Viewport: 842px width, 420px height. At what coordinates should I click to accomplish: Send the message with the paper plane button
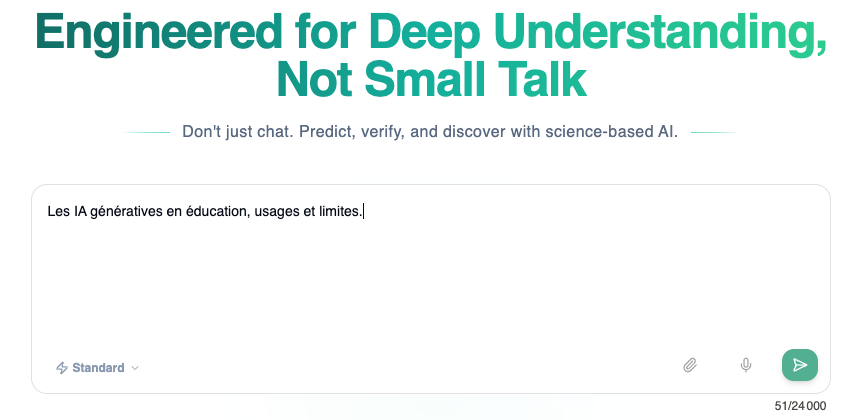[x=800, y=365]
